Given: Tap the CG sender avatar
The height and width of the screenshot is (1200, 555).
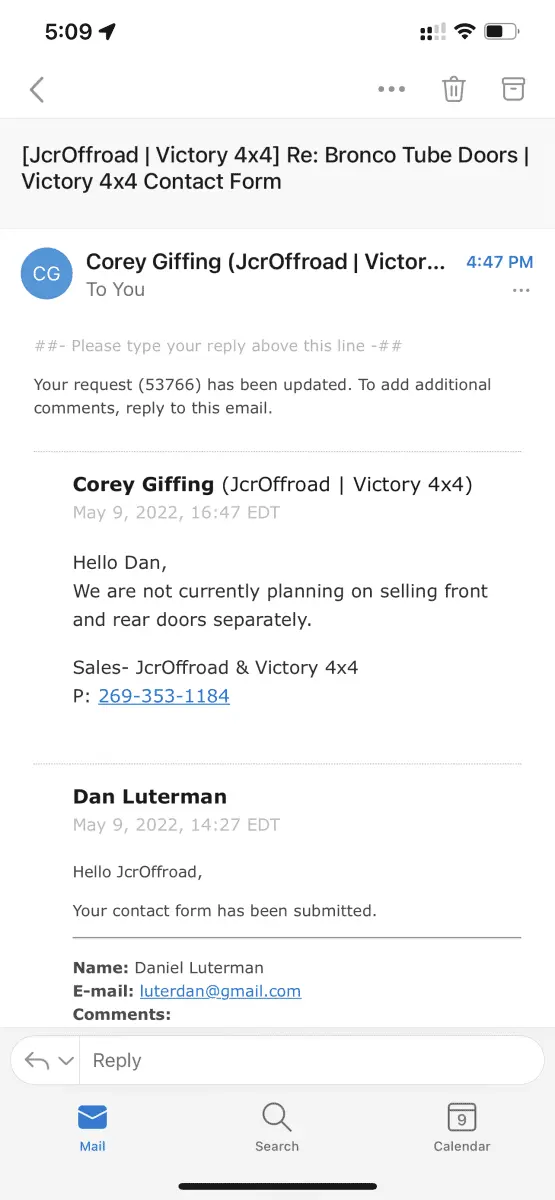Looking at the screenshot, I should pyautogui.click(x=47, y=274).
